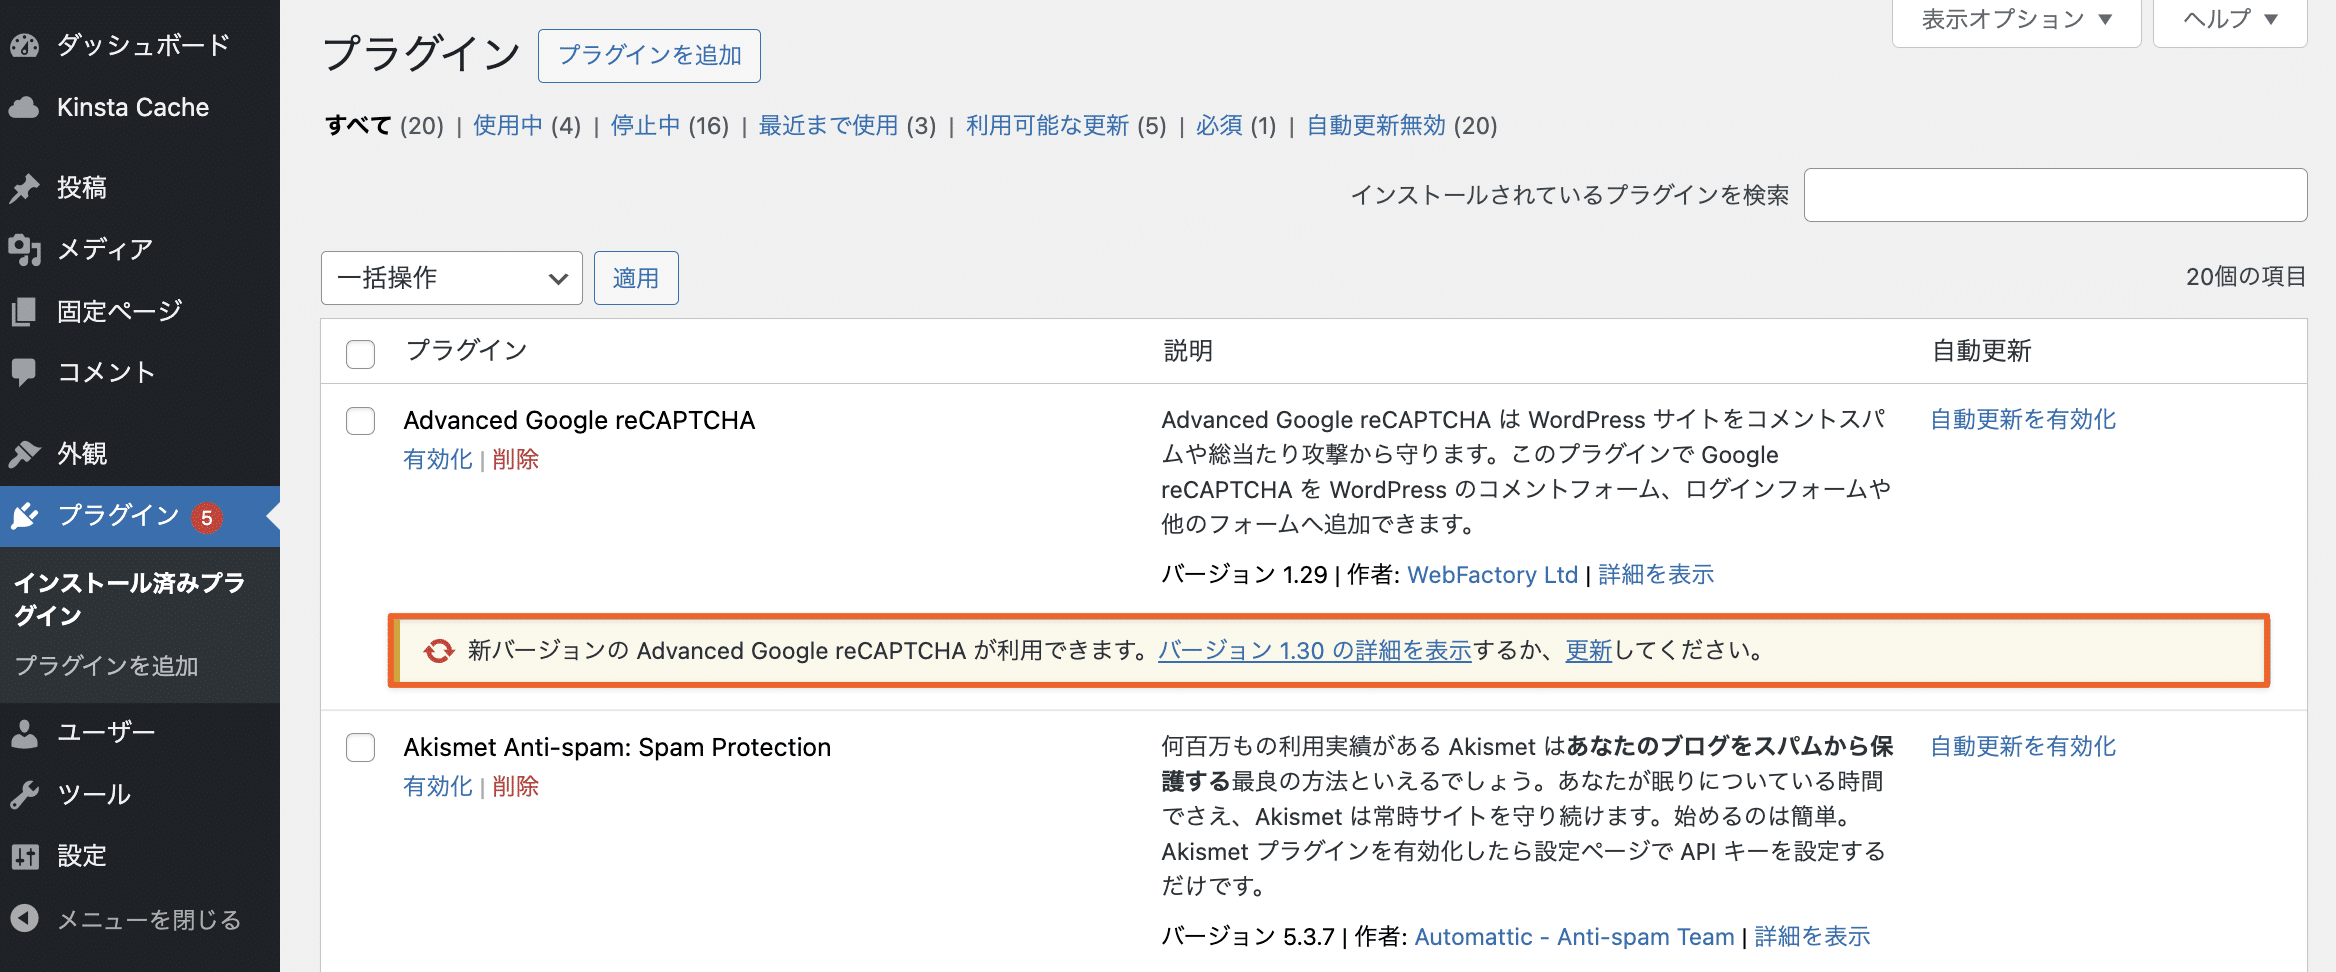Viewport: 2336px width, 972px height.
Task: Click the Kinsta Cache cloud icon
Action: coord(24,107)
